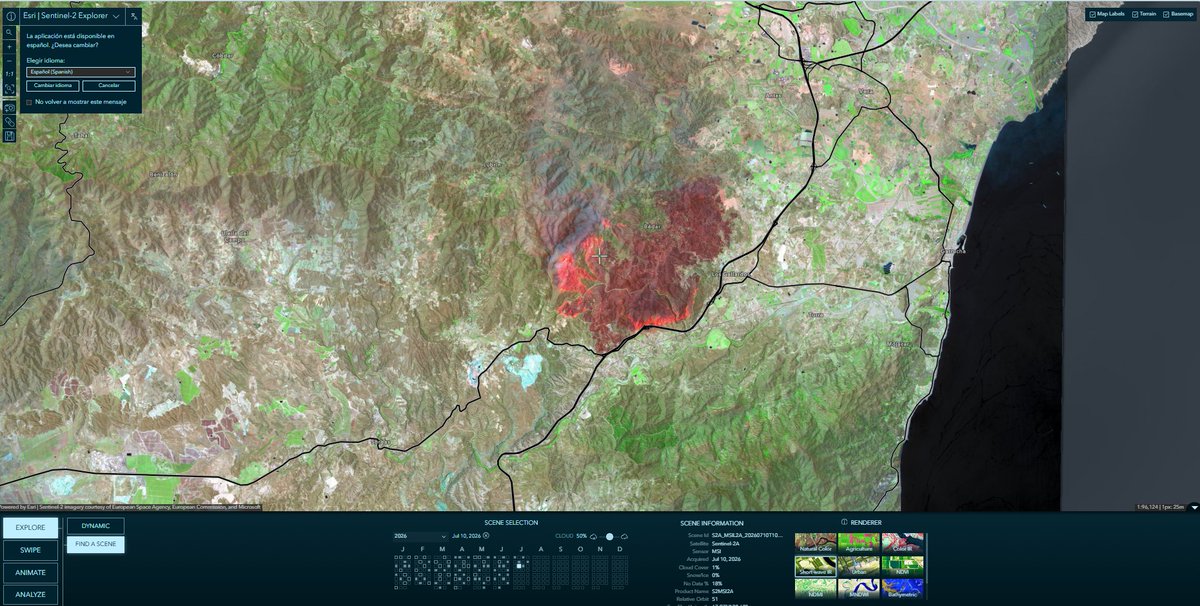Viewport: 1200px width, 606px height.
Task: Select the Agriculture renderer
Action: (859, 543)
